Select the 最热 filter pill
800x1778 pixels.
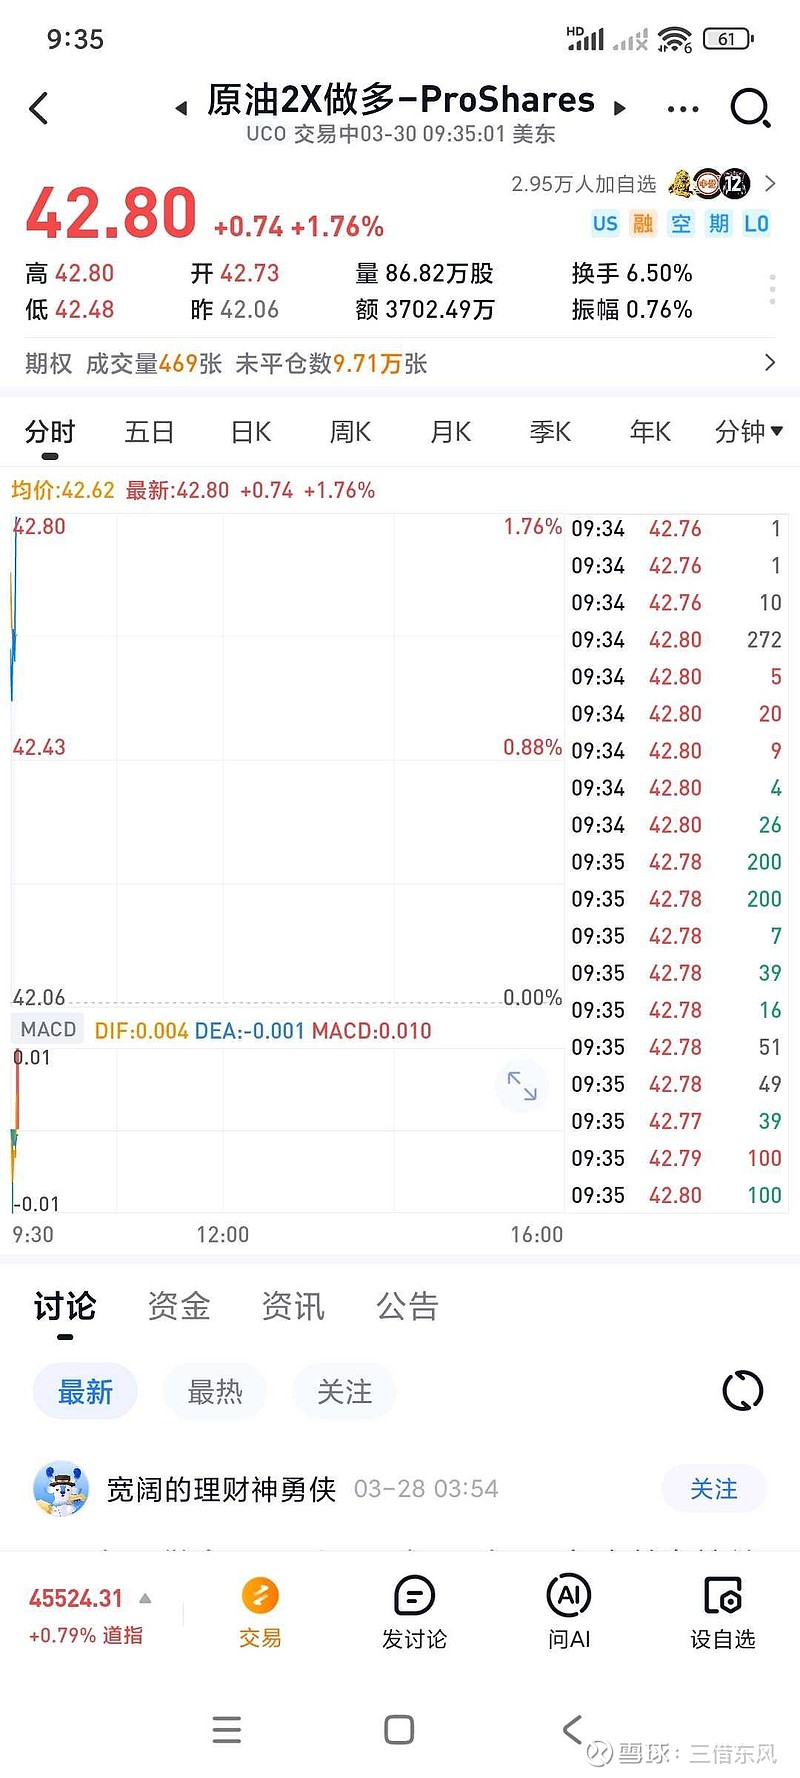coord(215,1391)
